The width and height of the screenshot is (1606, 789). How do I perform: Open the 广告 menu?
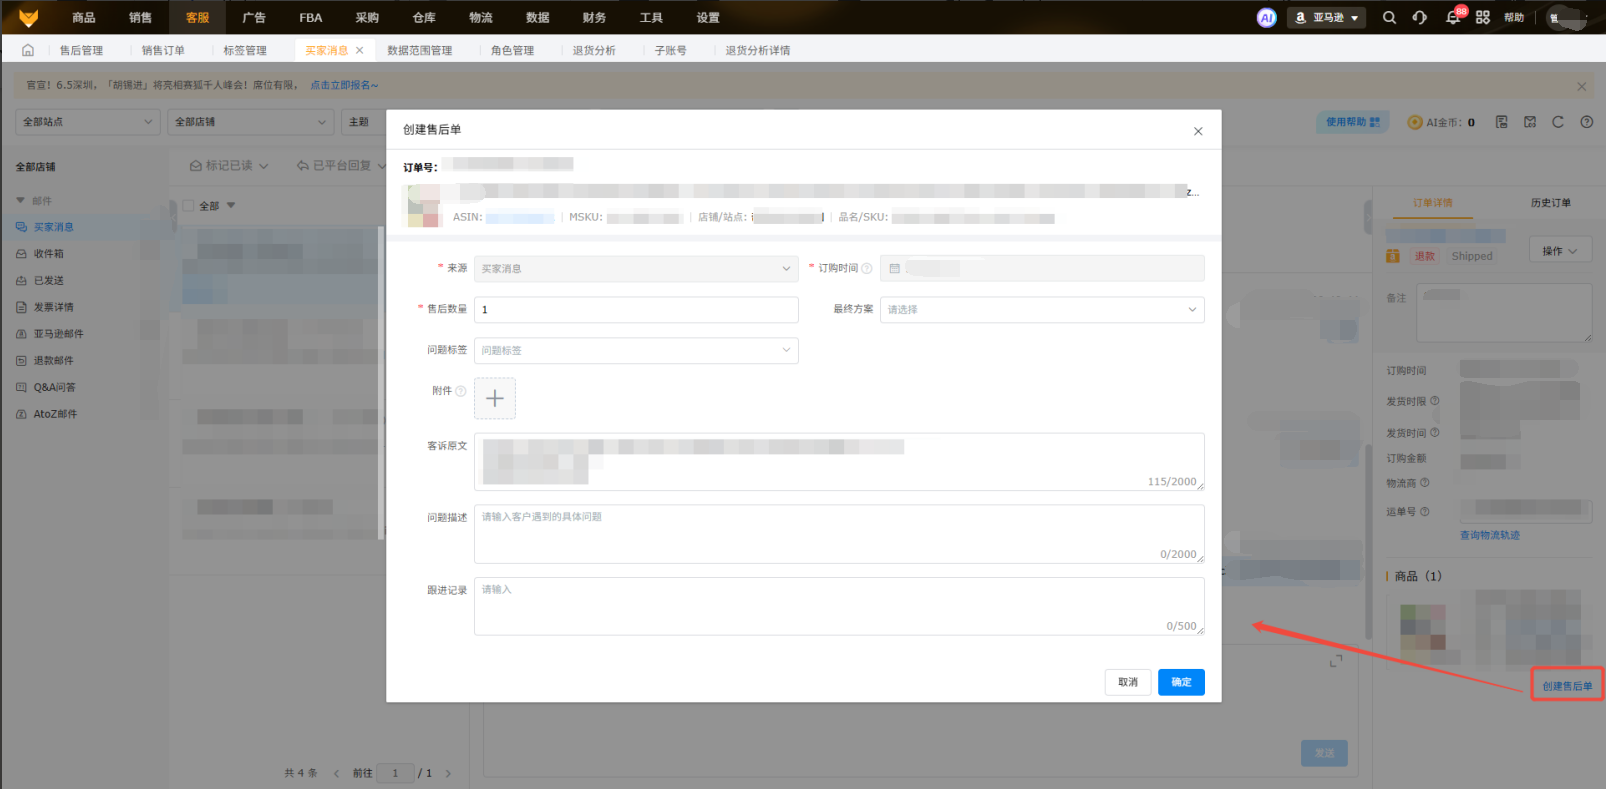254,17
